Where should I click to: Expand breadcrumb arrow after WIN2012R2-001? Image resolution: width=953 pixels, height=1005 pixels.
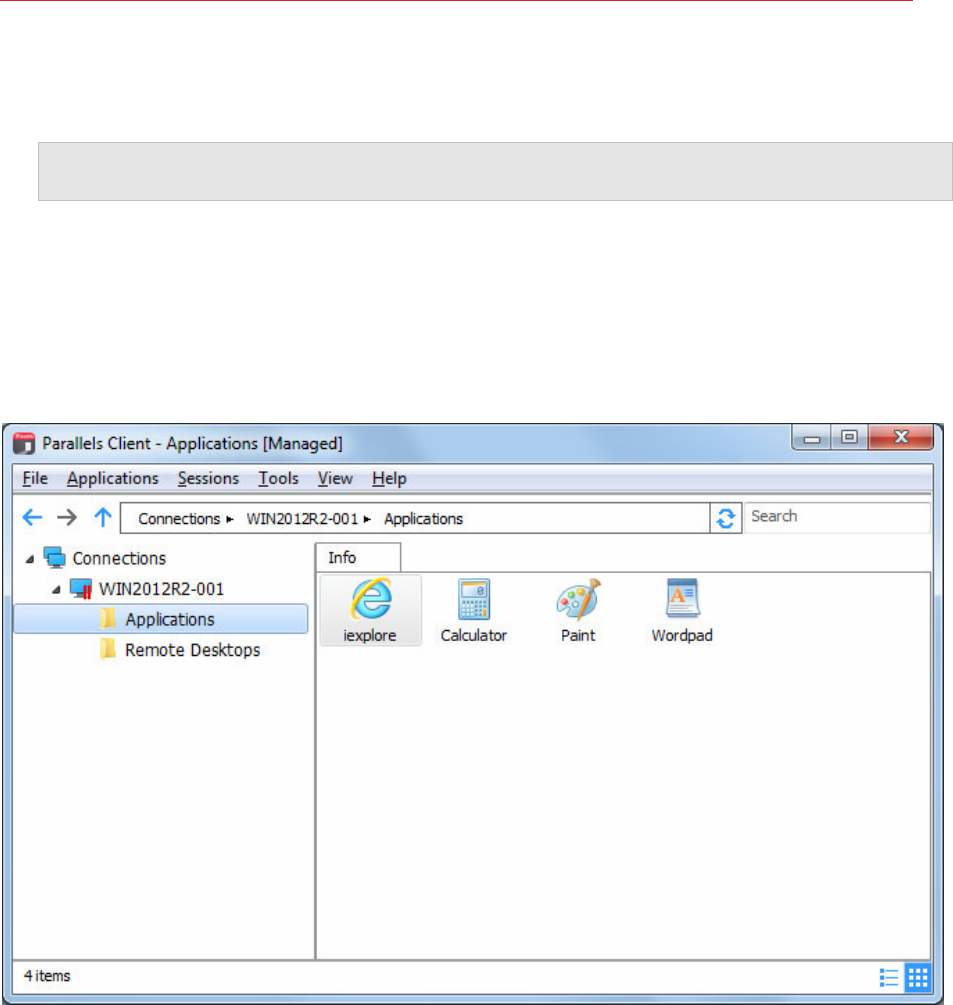(367, 519)
